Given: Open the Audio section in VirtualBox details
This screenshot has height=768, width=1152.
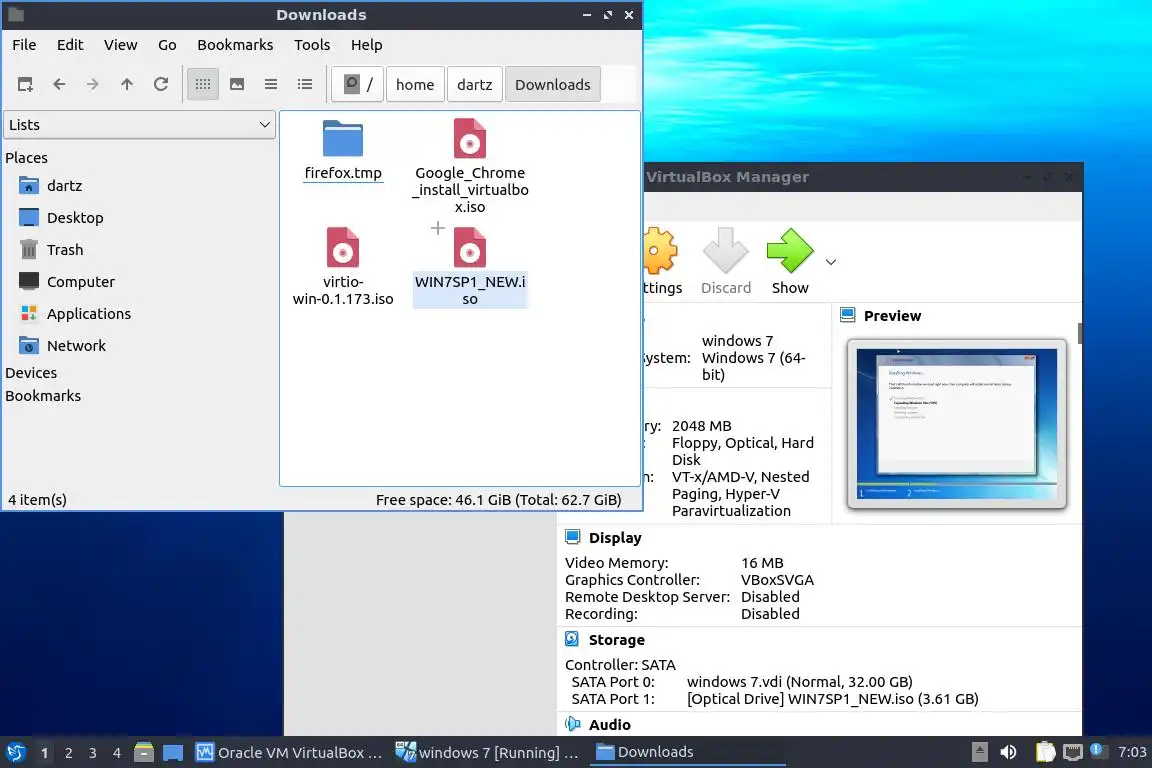Looking at the screenshot, I should coord(610,725).
